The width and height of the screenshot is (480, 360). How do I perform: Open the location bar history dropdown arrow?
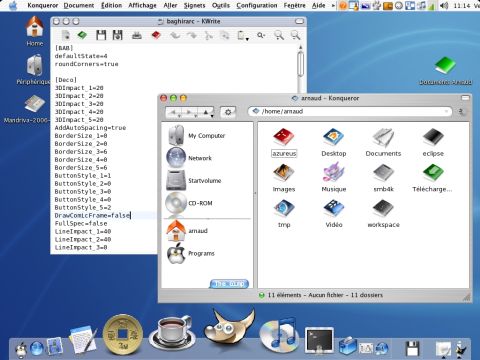[x=446, y=111]
